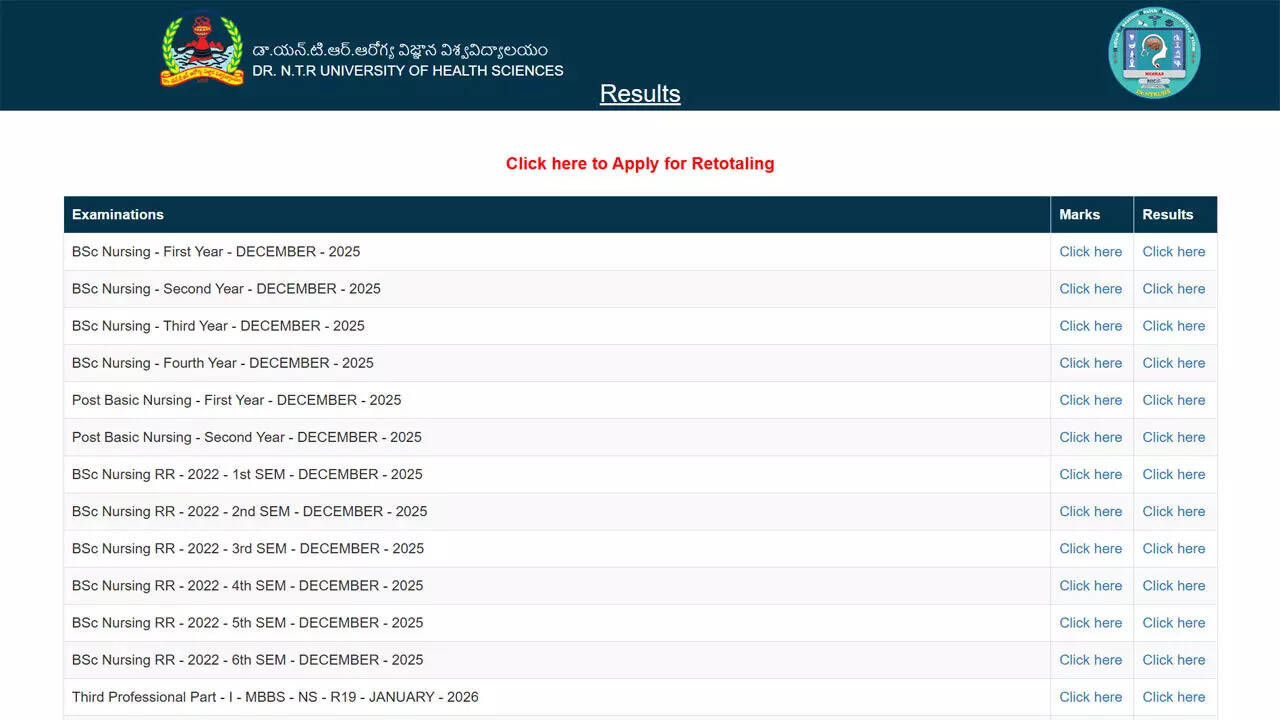
Task: Open Results for BSc Nursing First Year
Action: pos(1173,252)
